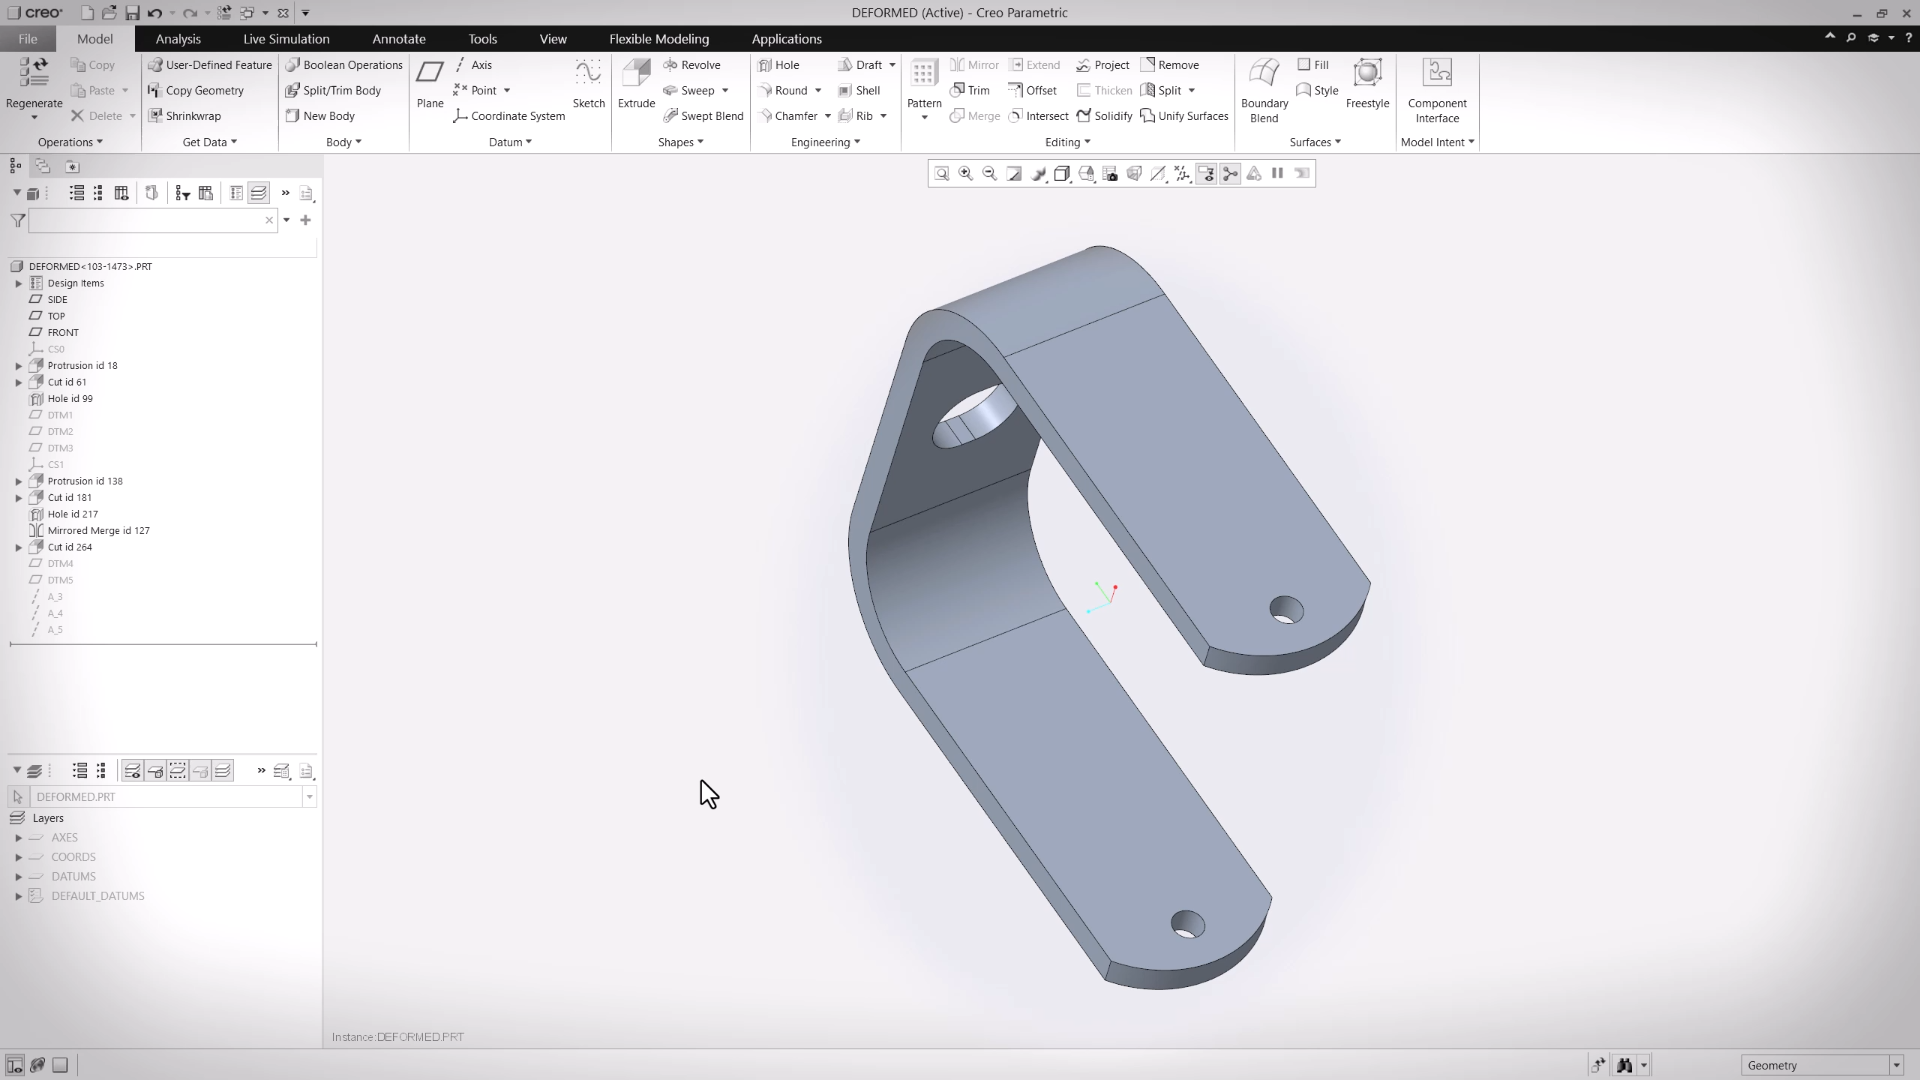Switch to the Folder Browser navigator tab icon
The width and height of the screenshot is (1920, 1080).
point(43,166)
